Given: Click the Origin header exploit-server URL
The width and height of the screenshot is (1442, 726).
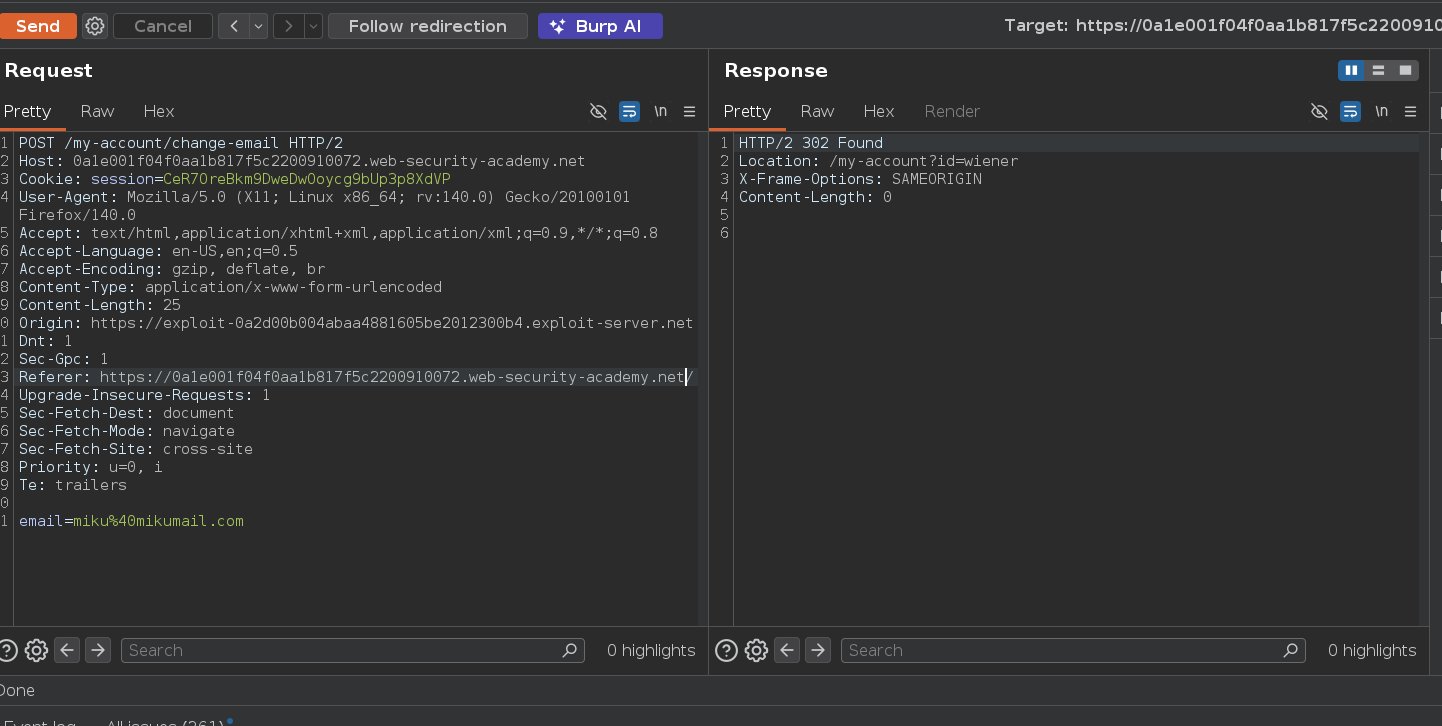Looking at the screenshot, I should [x=392, y=323].
